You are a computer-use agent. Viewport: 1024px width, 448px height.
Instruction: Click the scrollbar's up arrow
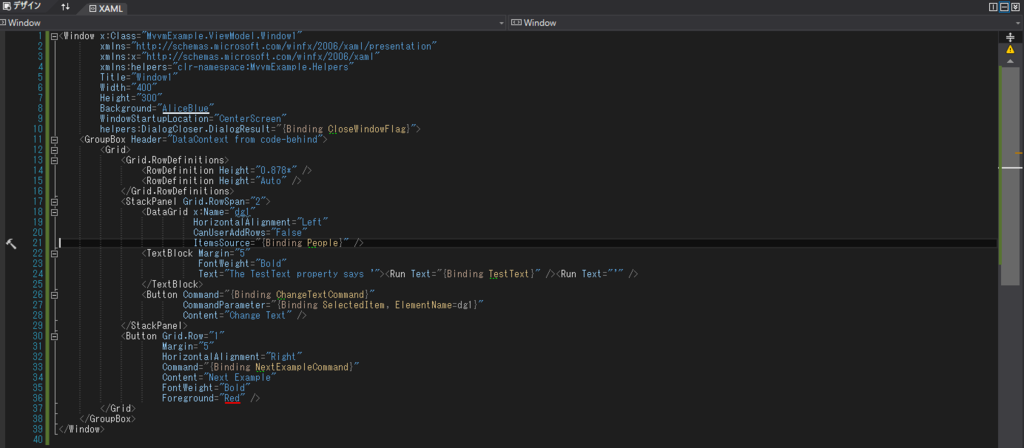(1010, 61)
